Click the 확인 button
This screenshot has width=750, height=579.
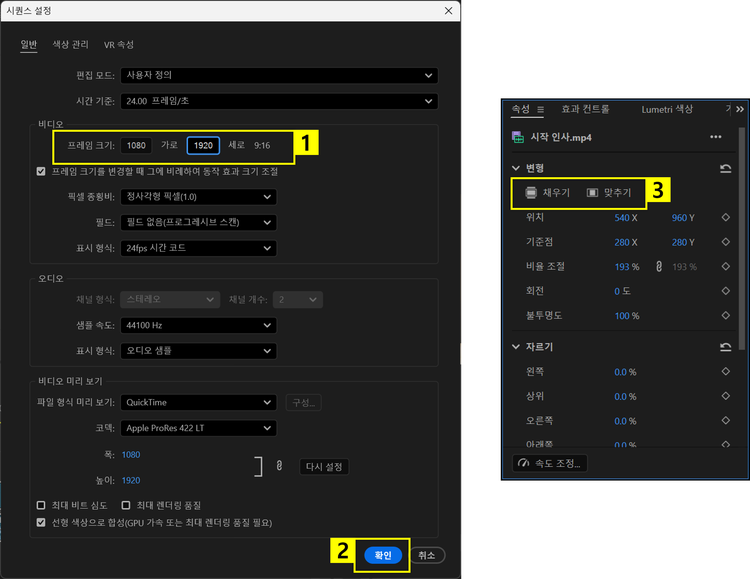coord(383,555)
